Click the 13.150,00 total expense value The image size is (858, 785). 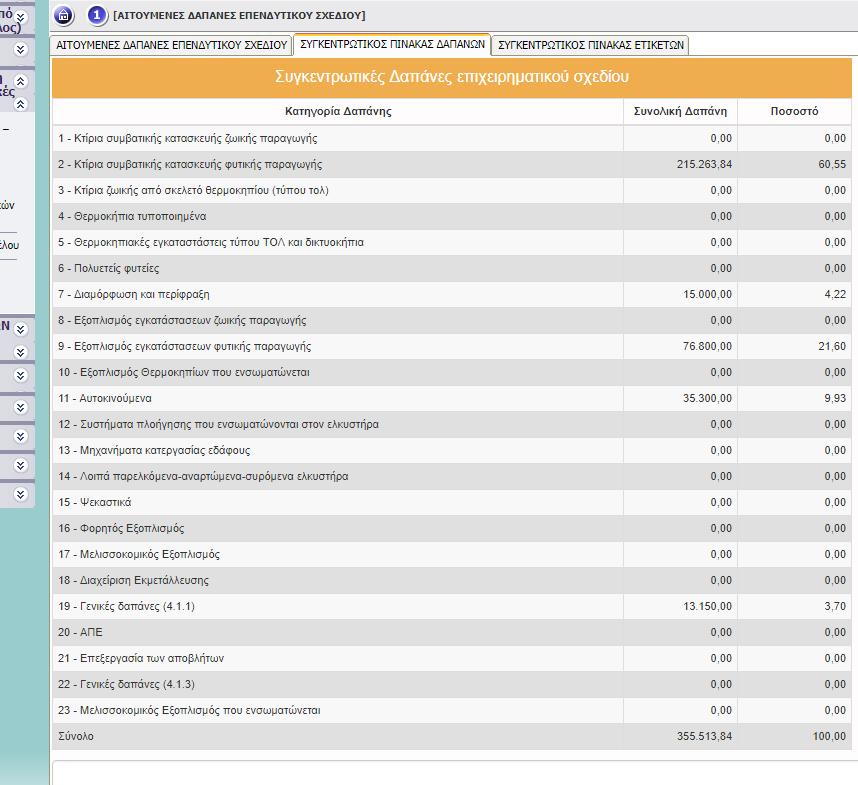[x=707, y=606]
